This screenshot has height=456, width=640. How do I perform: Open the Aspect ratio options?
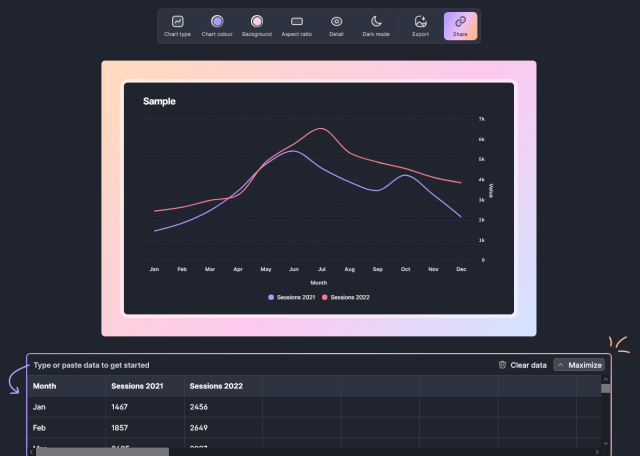pos(297,26)
